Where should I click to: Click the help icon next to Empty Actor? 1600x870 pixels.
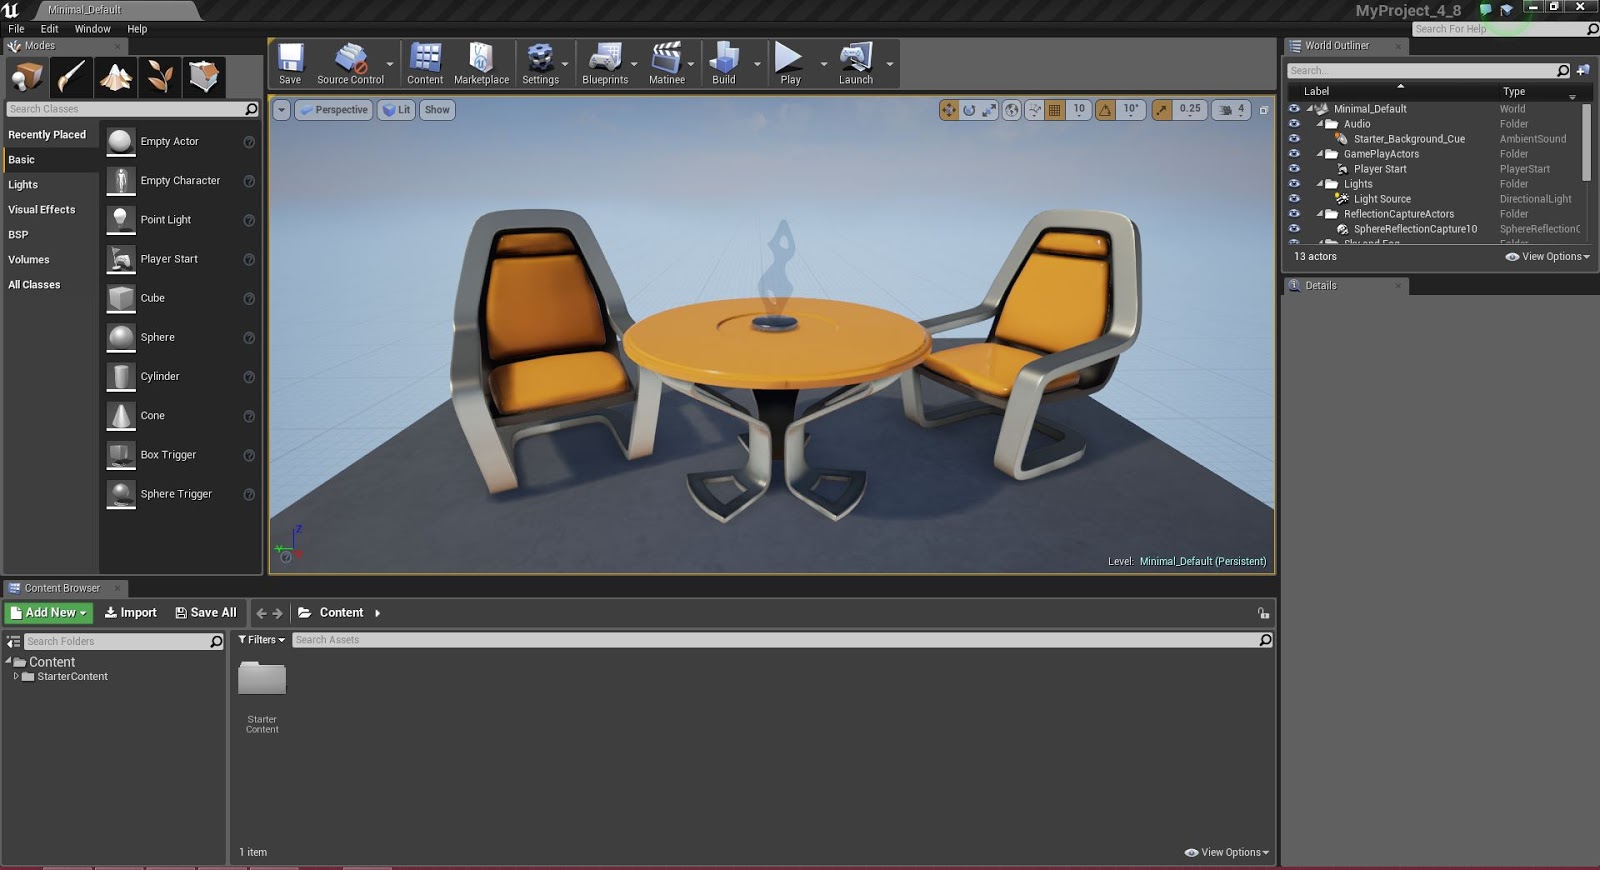(x=249, y=142)
